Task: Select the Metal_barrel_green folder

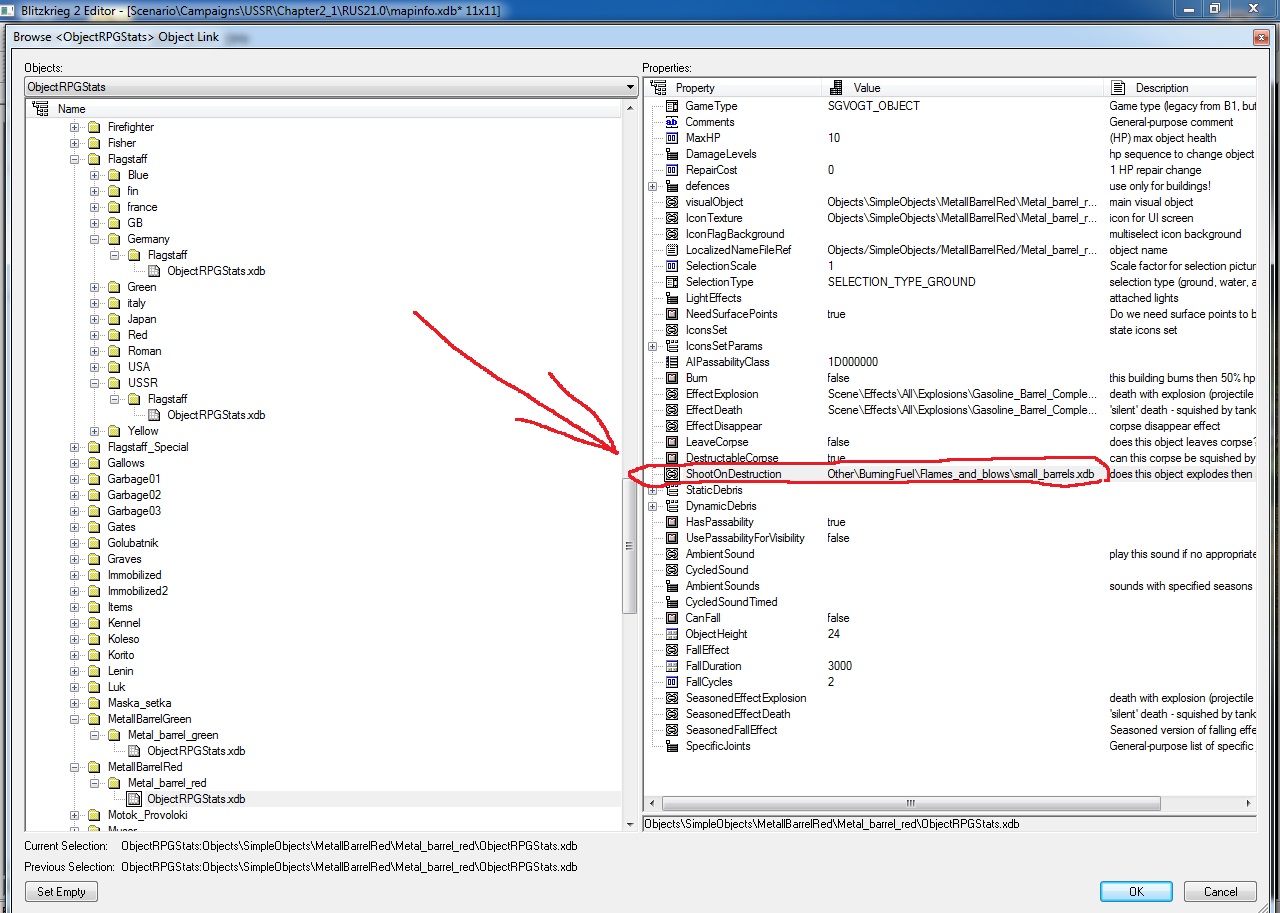Action: 173,735
